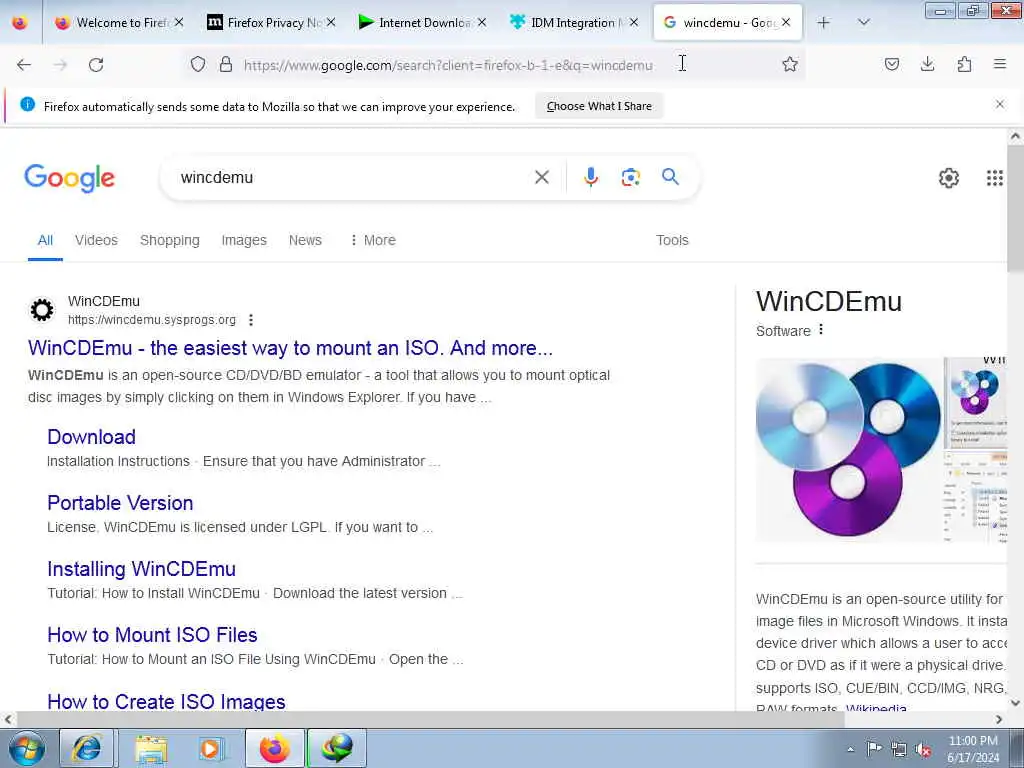
Task: Click the vertical scrollbar down arrow
Action: 1016,703
